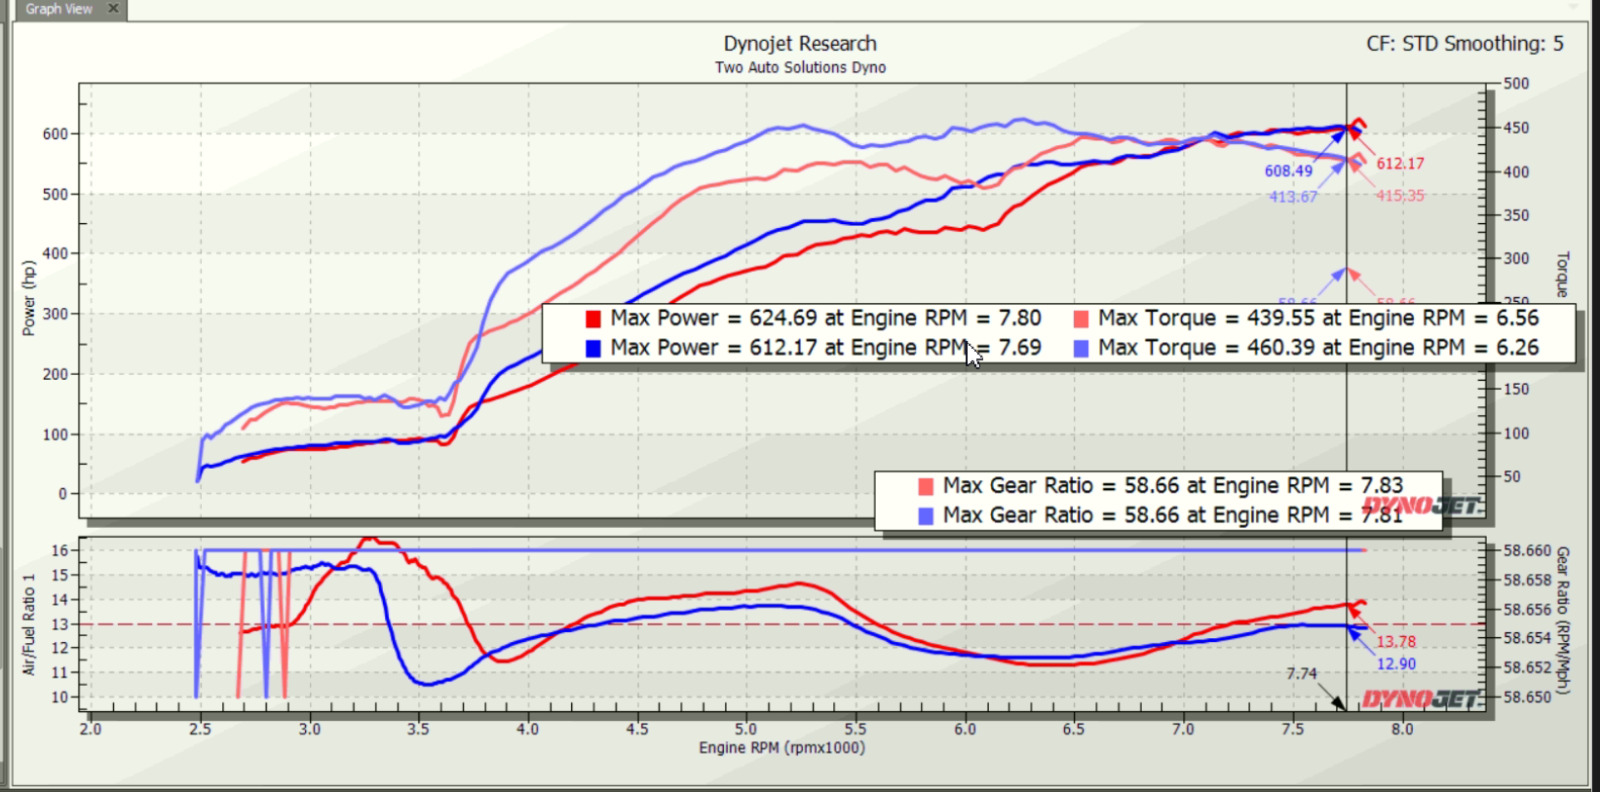
Task: Click the red 13.78 air/fuel value
Action: pyautogui.click(x=1396, y=642)
